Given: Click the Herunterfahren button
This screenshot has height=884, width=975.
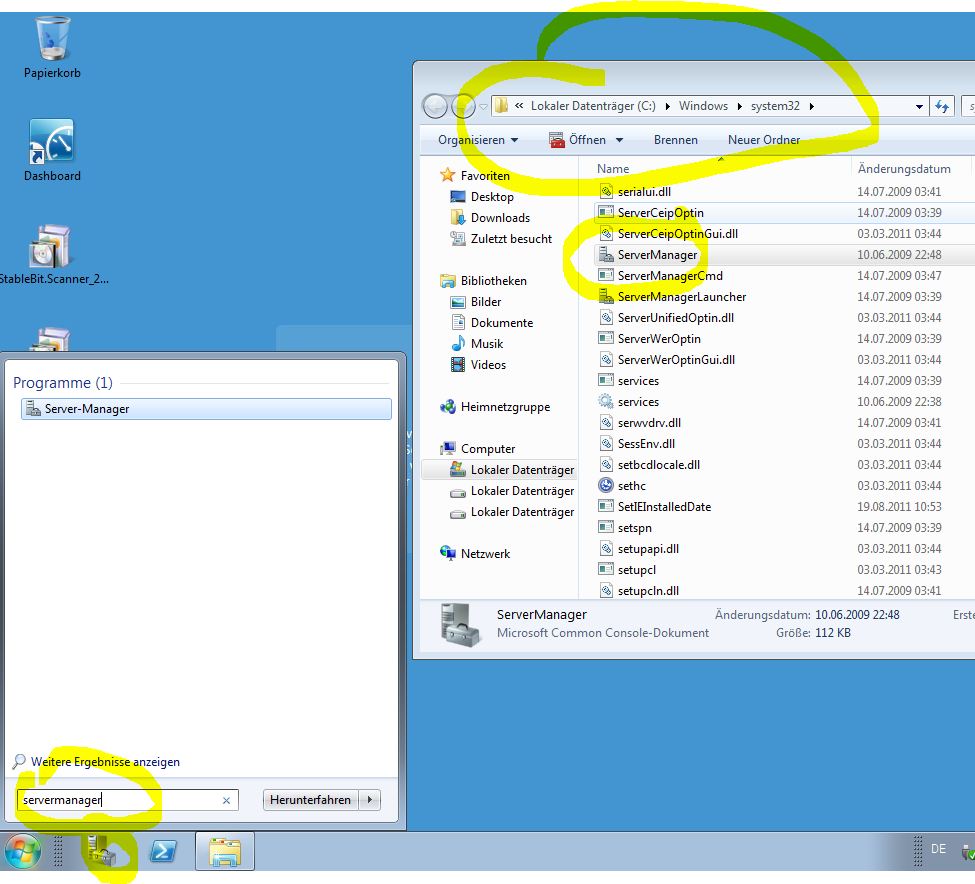Looking at the screenshot, I should 310,800.
